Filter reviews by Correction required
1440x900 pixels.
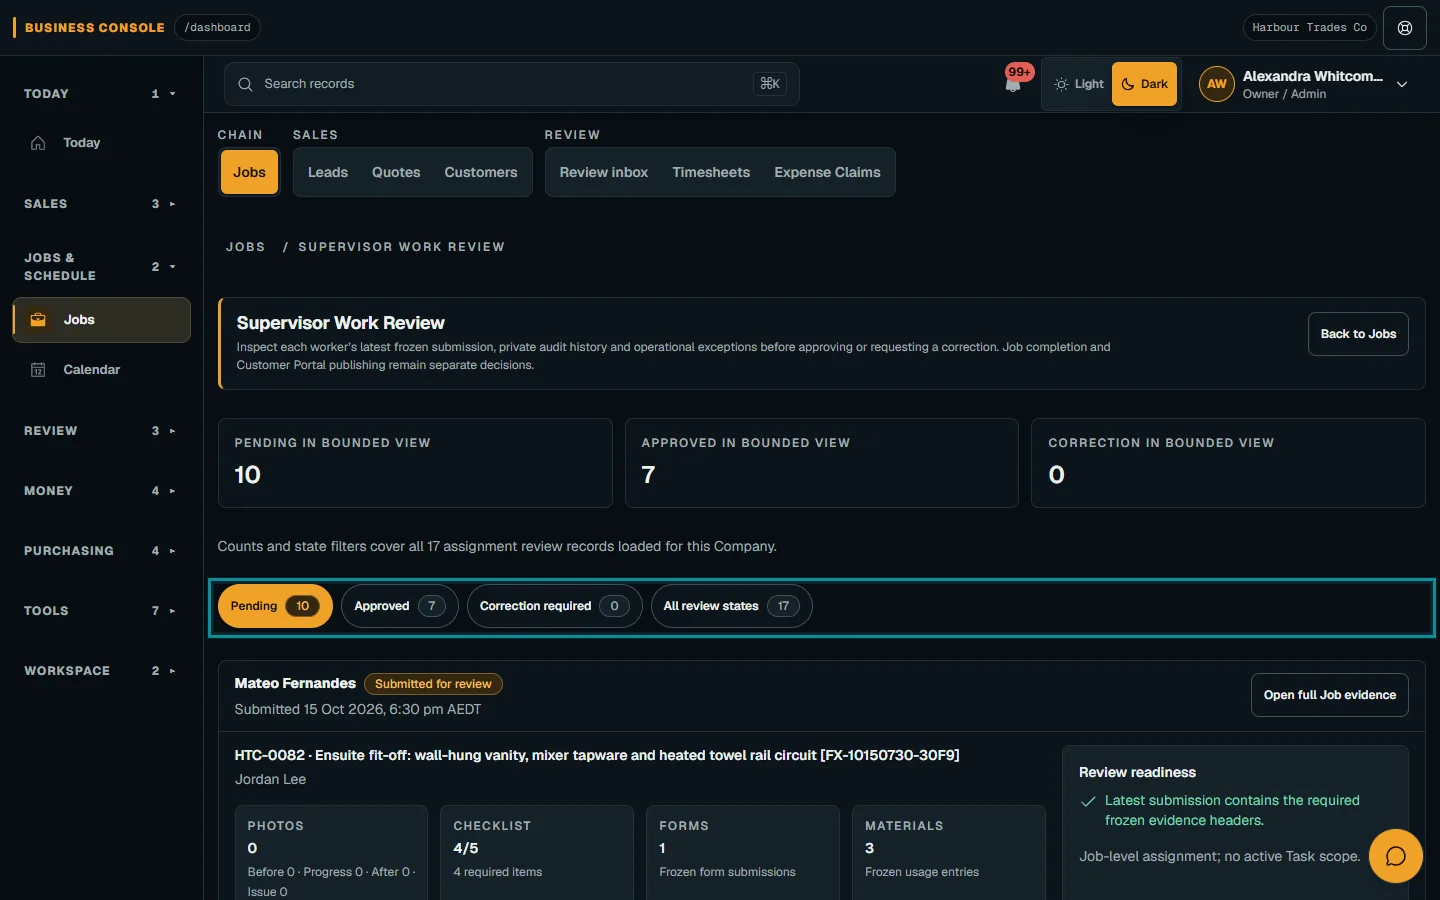555,606
